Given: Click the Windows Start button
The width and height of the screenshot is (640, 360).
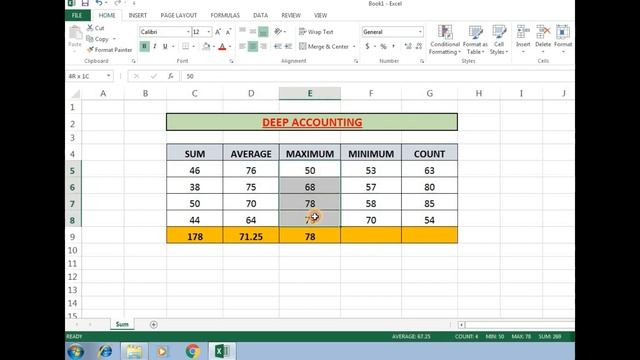Looking at the screenshot, I should [76, 351].
